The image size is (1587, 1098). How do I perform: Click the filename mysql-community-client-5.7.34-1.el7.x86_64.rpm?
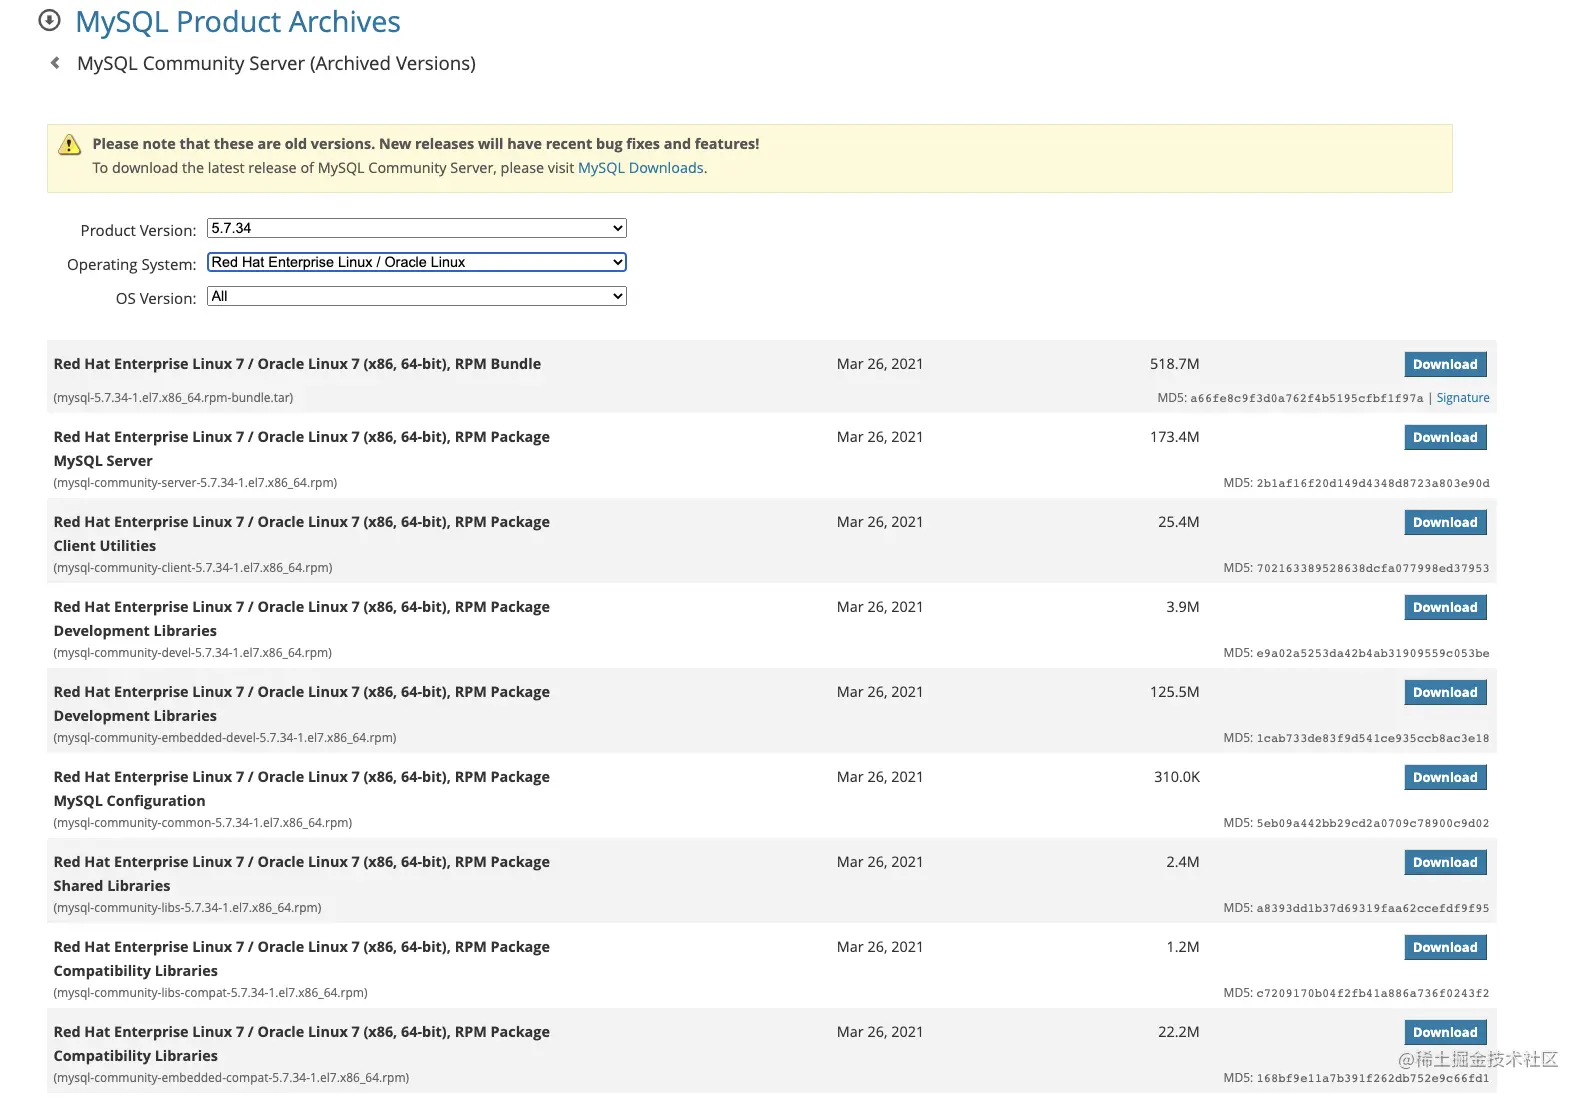click(193, 568)
